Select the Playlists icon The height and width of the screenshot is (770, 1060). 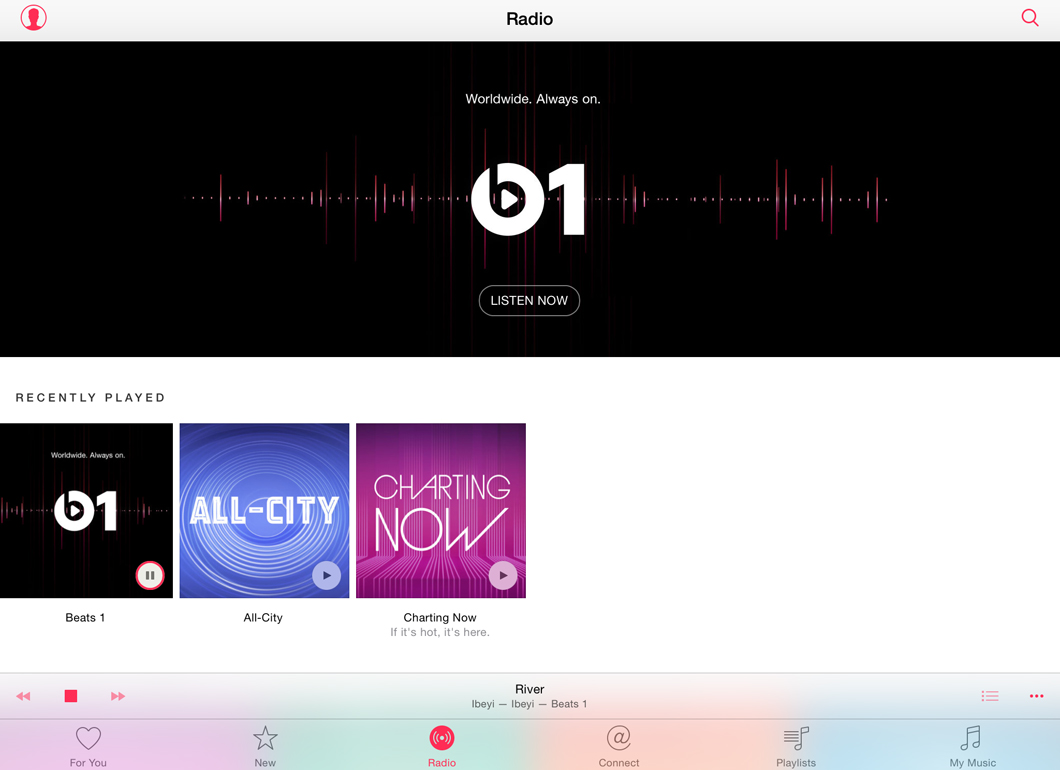795,740
